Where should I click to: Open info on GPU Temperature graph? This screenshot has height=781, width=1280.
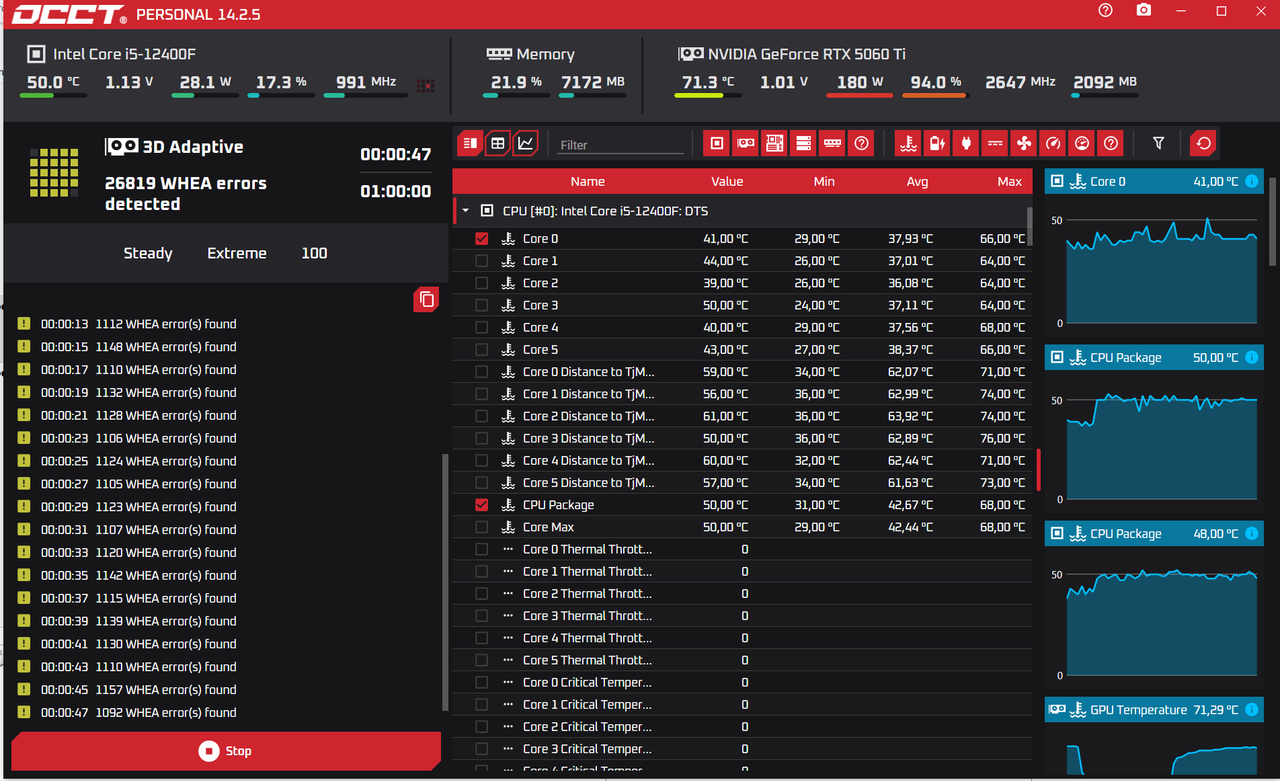pyautogui.click(x=1252, y=710)
